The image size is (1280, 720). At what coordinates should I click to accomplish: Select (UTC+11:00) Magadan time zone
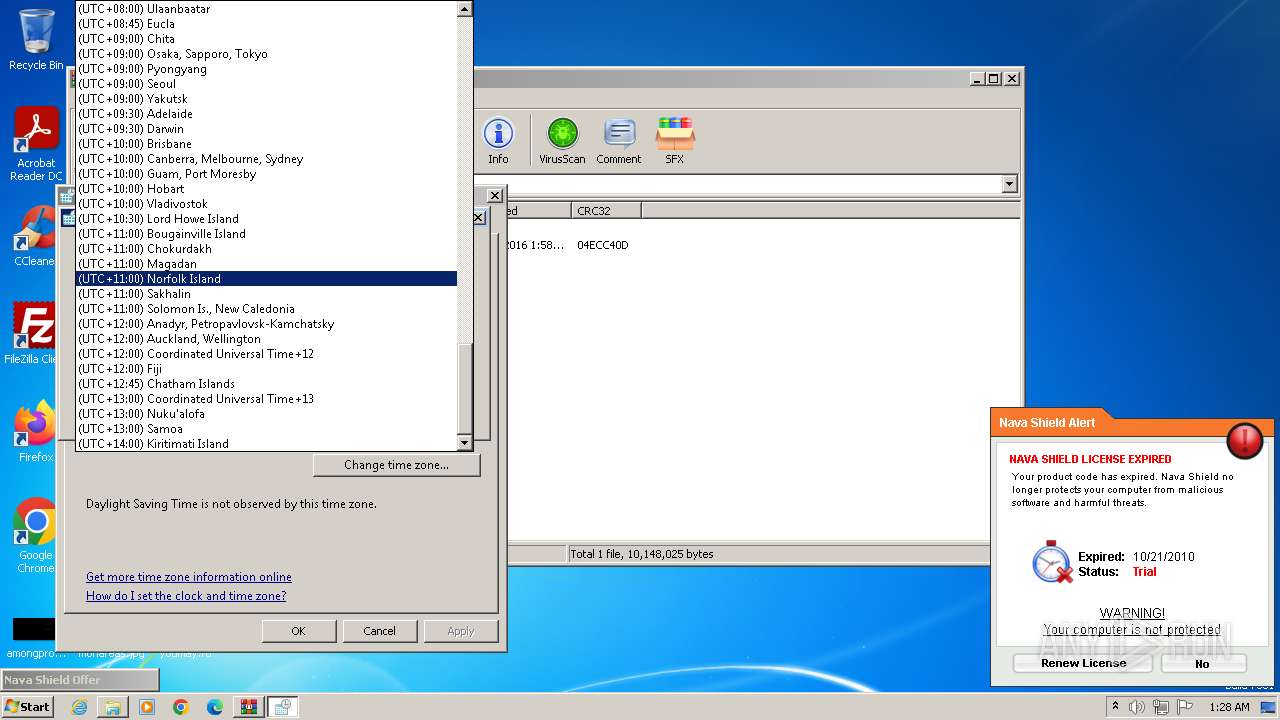point(267,264)
